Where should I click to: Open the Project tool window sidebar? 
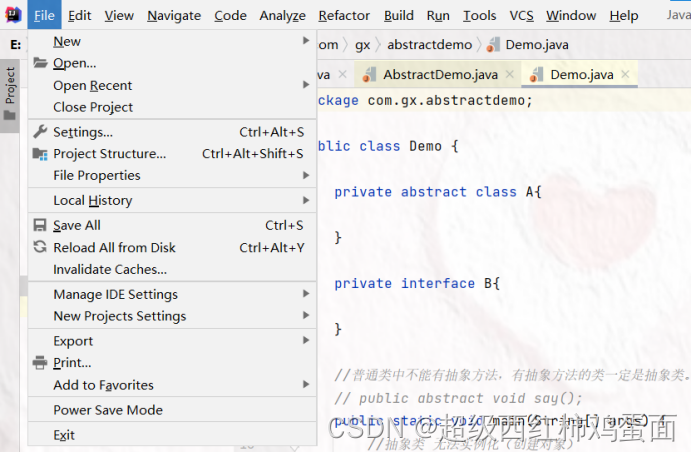pos(10,94)
